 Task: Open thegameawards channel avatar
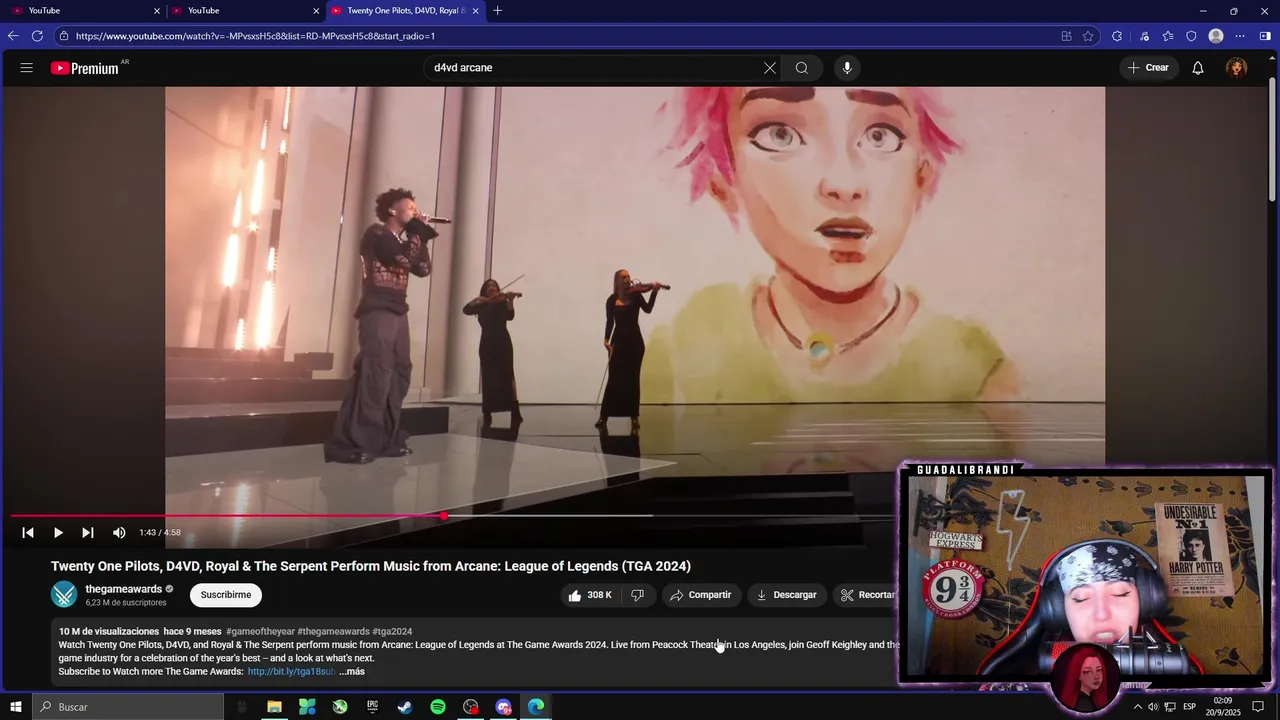click(x=64, y=594)
